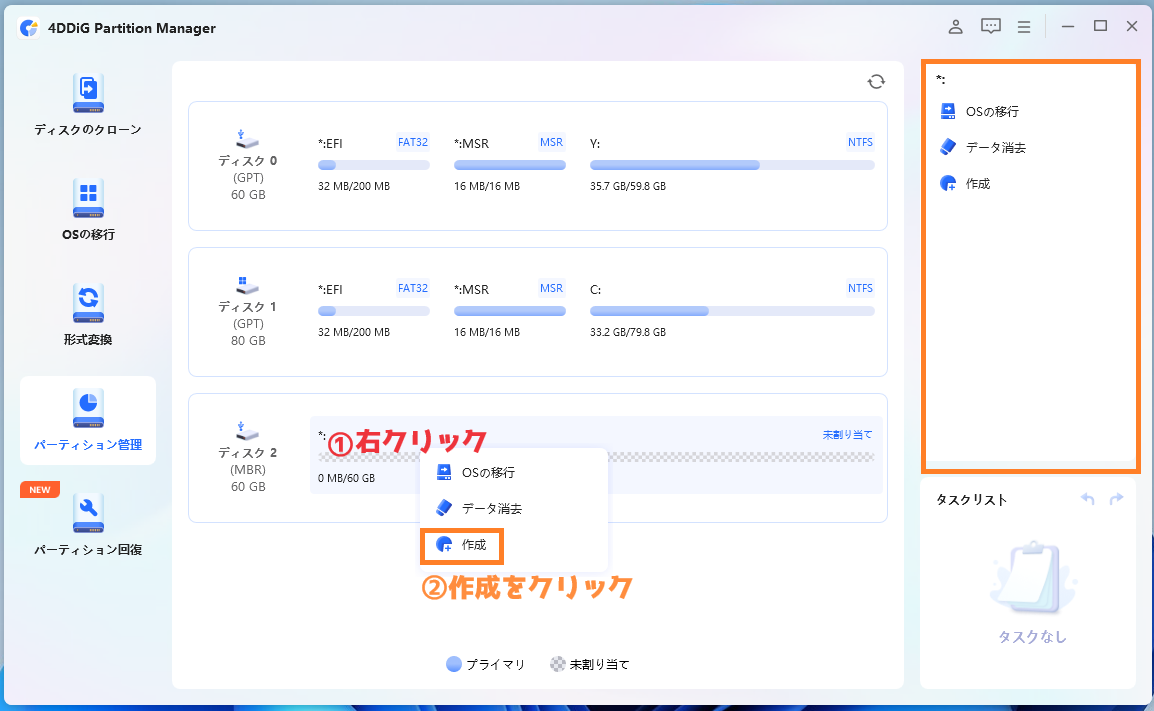Click the FAT32 tag on ディスク 1

coord(413,288)
